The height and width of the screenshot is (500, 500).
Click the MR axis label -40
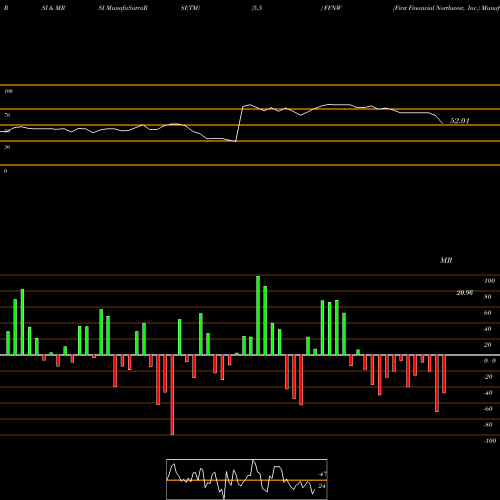pos(488,393)
